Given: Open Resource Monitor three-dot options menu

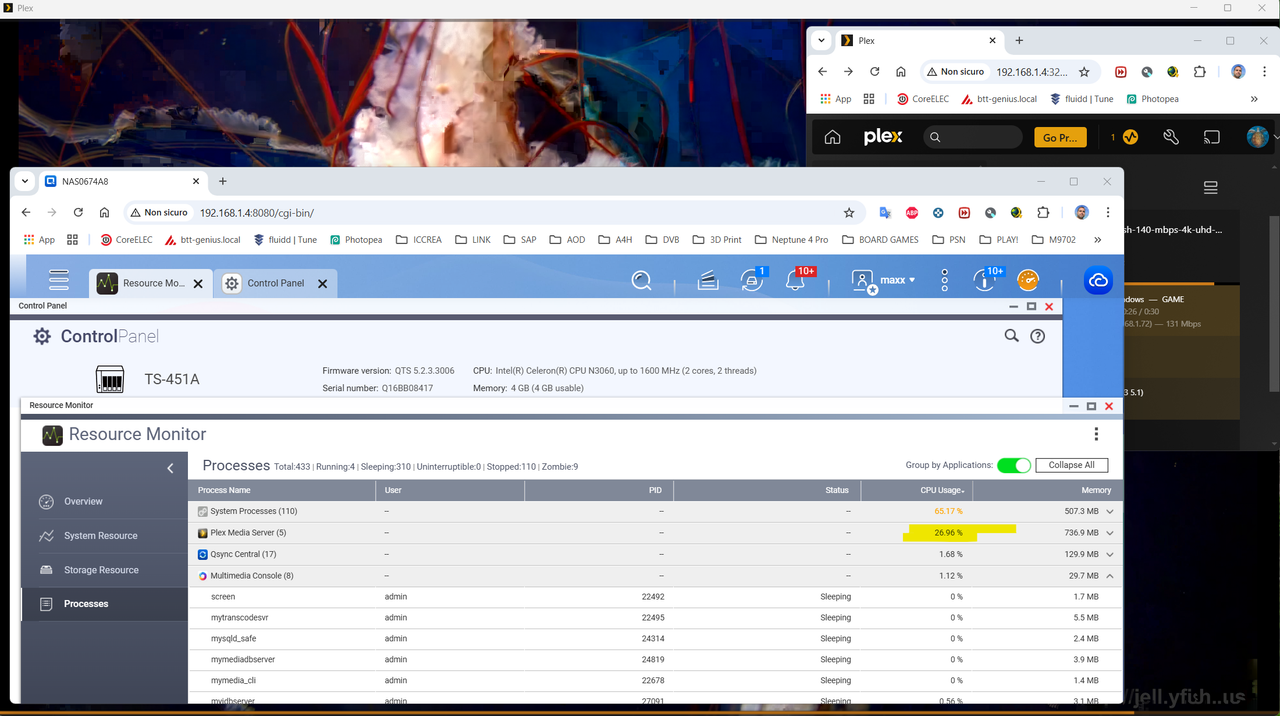Looking at the screenshot, I should [x=1096, y=434].
